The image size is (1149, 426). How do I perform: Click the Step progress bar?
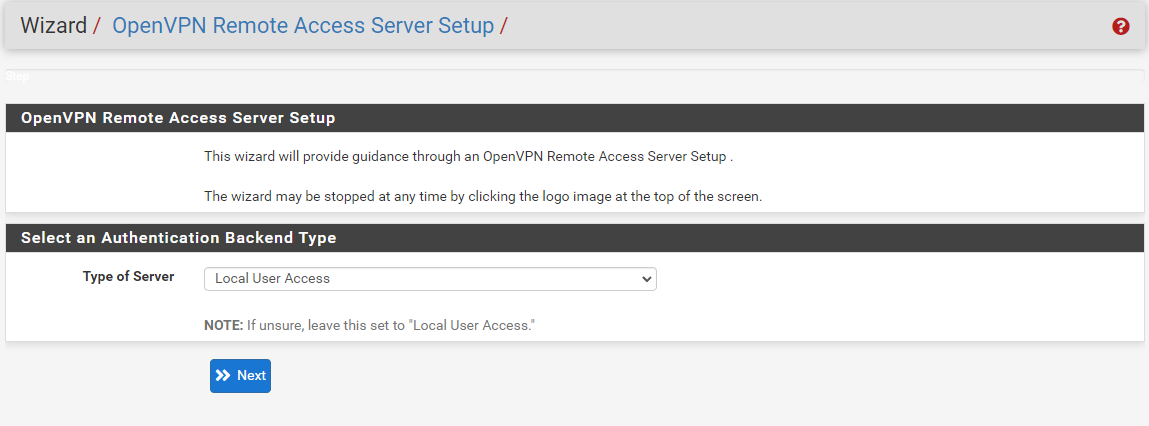[574, 76]
